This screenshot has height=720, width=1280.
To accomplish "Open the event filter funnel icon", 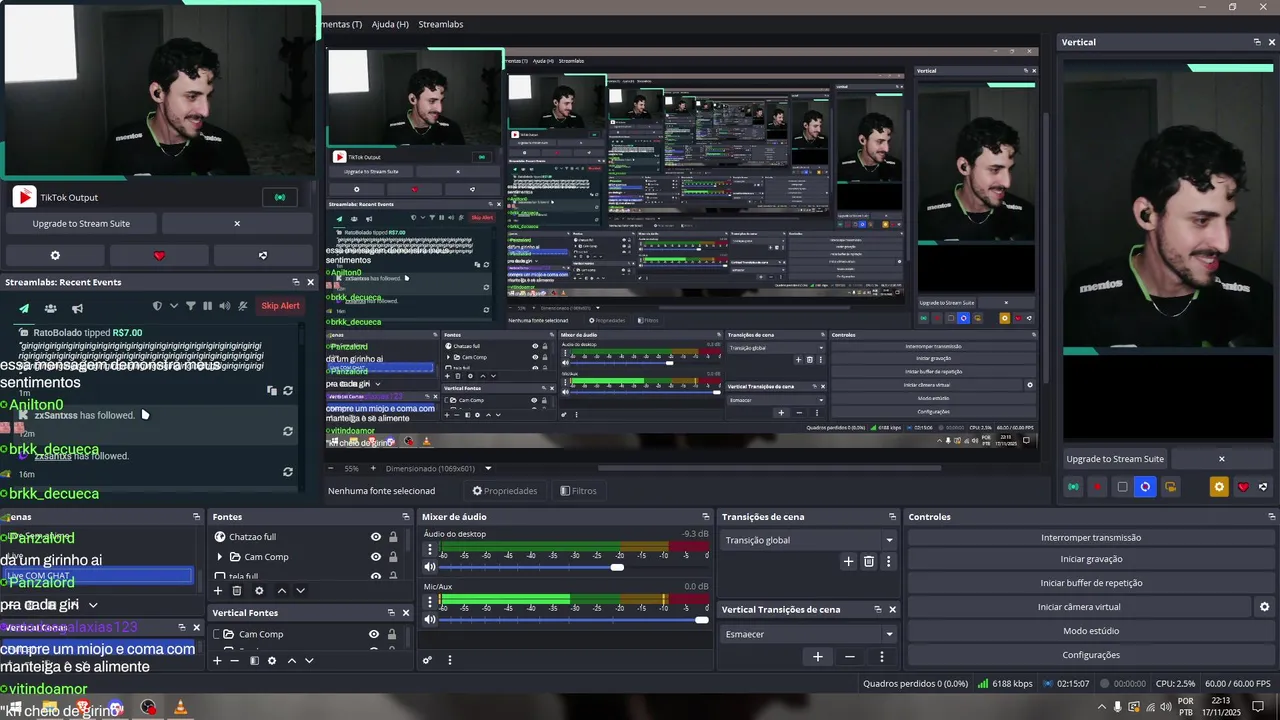I will pyautogui.click(x=191, y=306).
